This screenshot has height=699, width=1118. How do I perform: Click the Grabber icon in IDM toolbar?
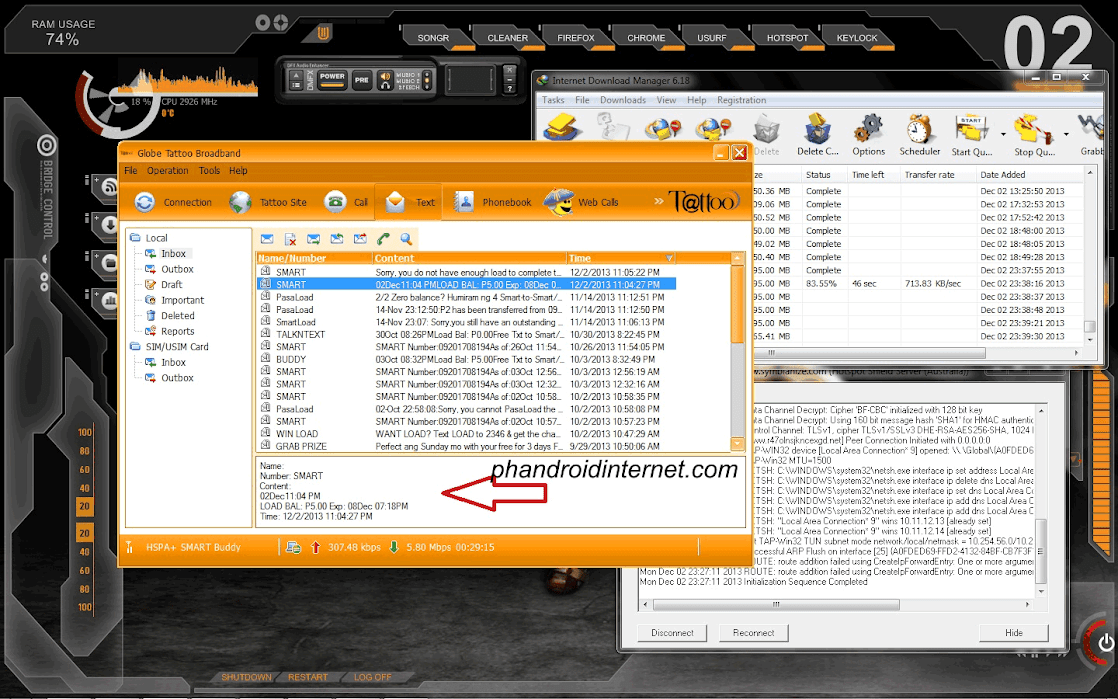[x=1092, y=136]
